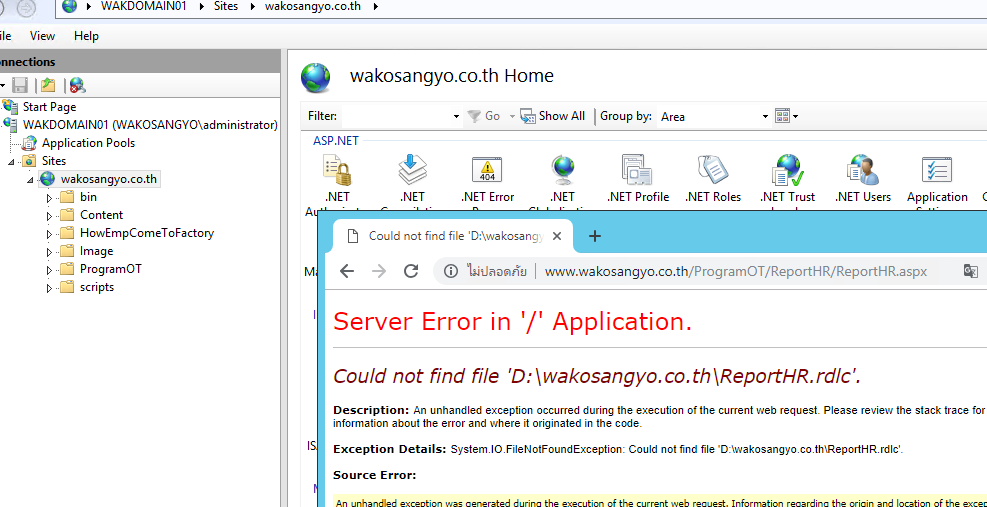Open .NET Profile feature icon
Image resolution: width=987 pixels, height=507 pixels.
pyautogui.click(x=638, y=169)
